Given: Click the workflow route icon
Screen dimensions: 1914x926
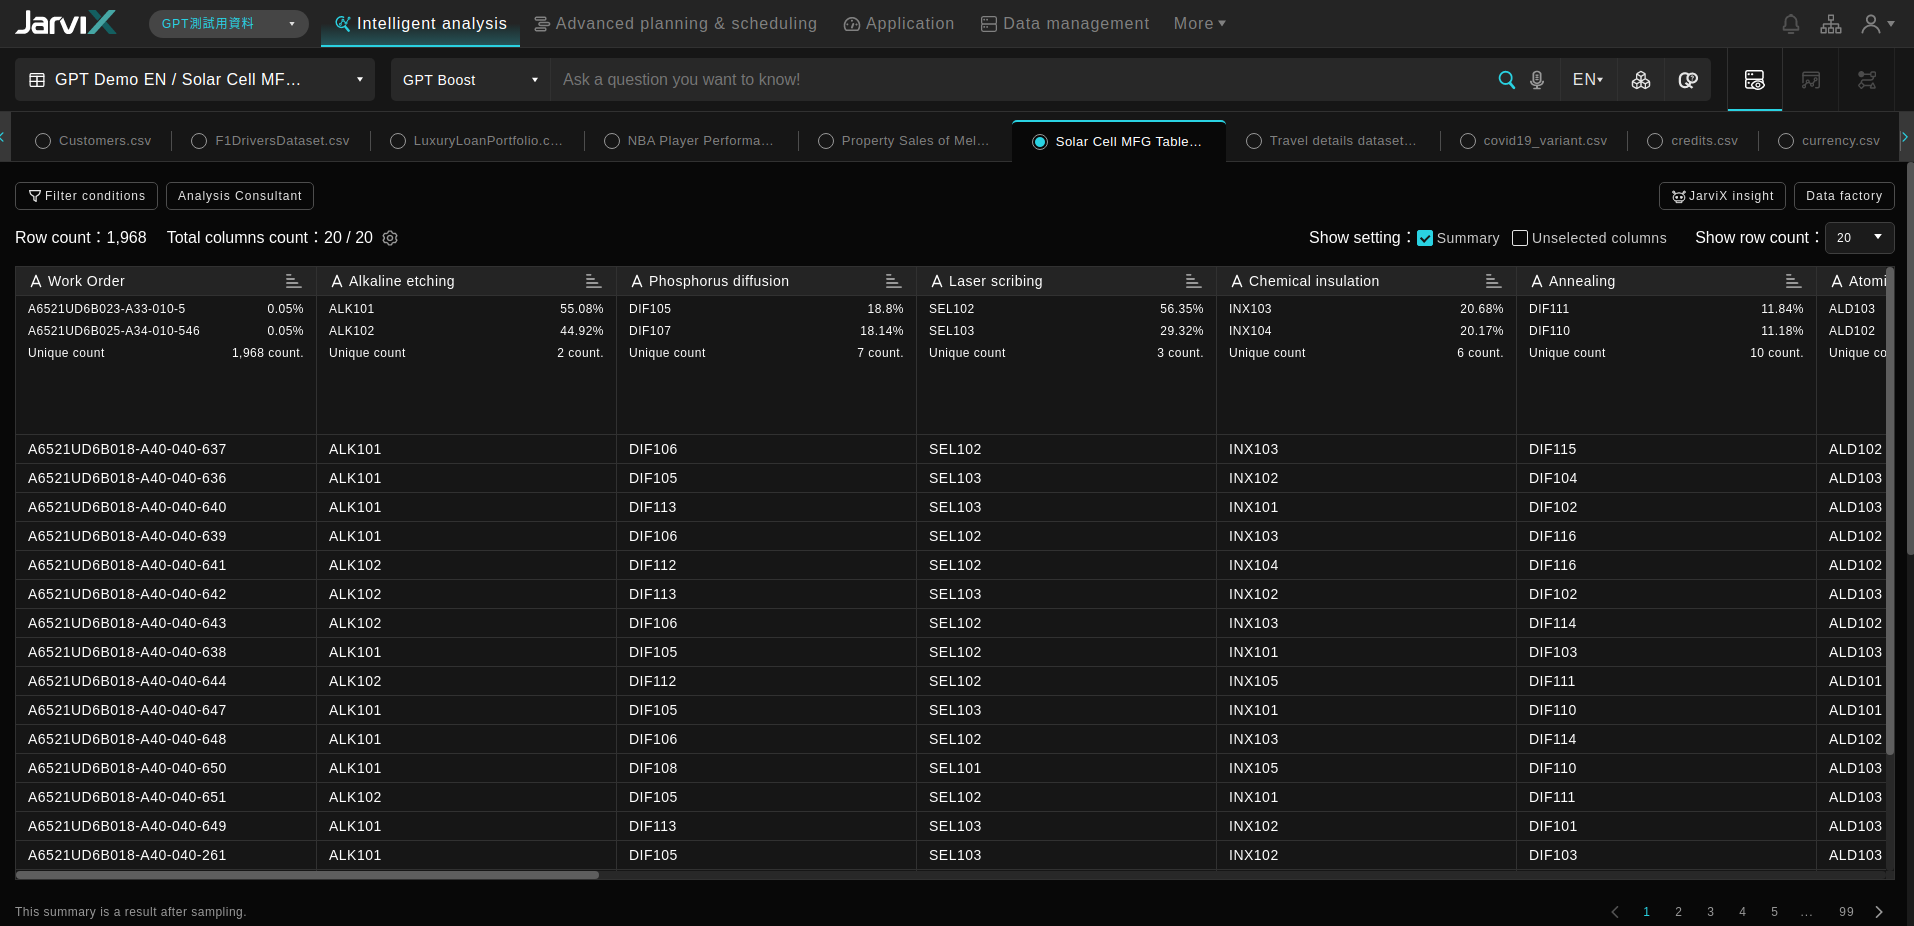Looking at the screenshot, I should tap(1866, 79).
